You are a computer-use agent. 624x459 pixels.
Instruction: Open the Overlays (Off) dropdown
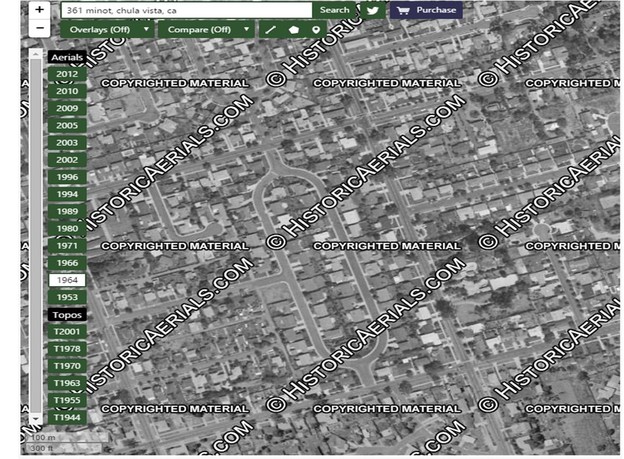point(107,30)
